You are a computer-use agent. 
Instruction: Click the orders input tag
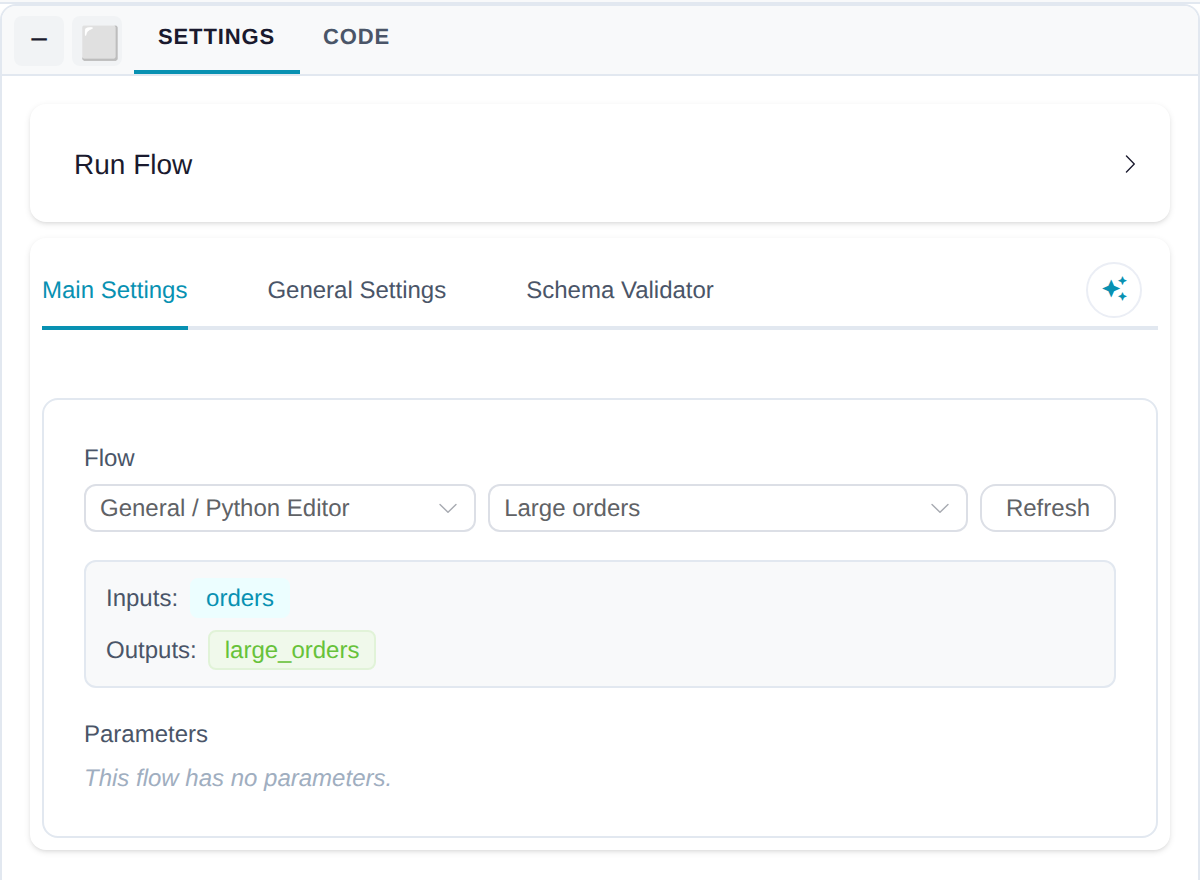[240, 598]
